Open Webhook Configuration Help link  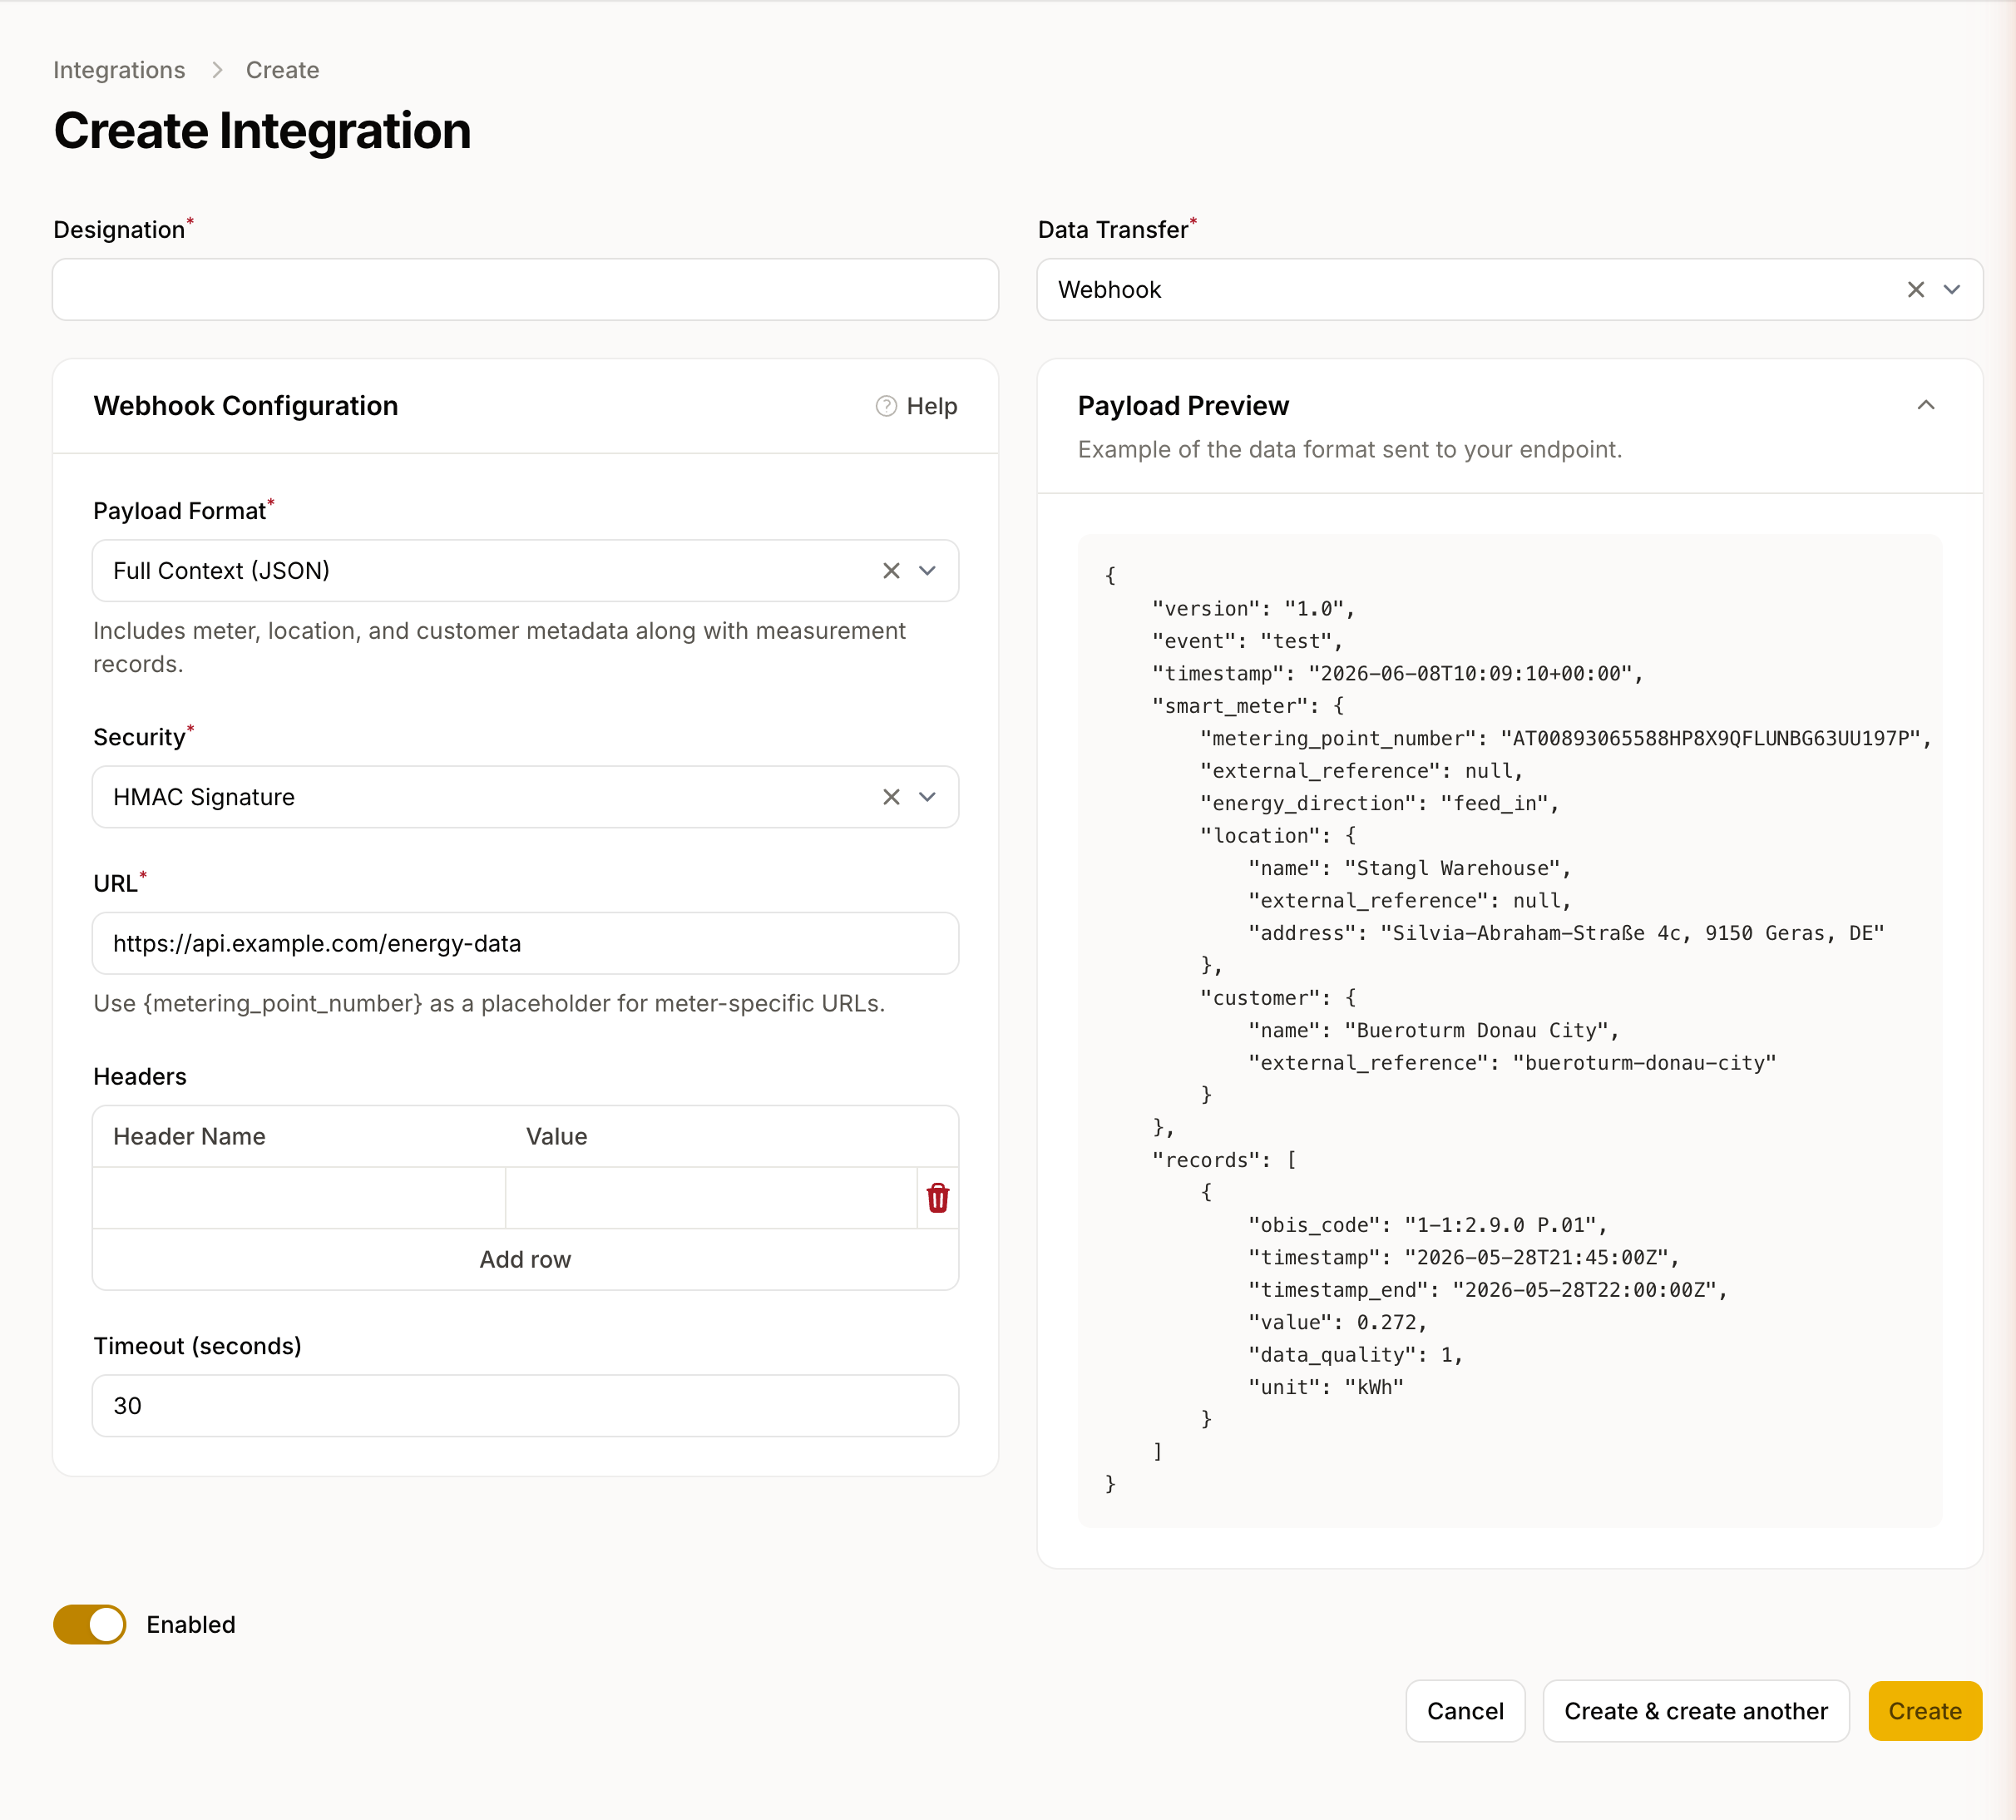tap(917, 406)
